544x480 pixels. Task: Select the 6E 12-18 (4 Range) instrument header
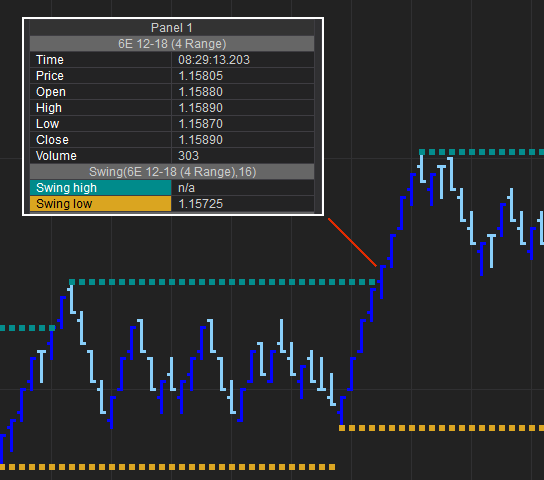tap(172, 44)
